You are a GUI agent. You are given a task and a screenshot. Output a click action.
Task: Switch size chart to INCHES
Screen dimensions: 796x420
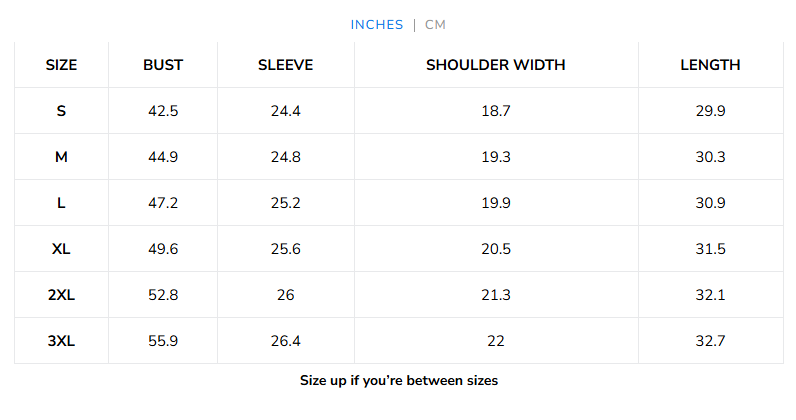tap(377, 25)
